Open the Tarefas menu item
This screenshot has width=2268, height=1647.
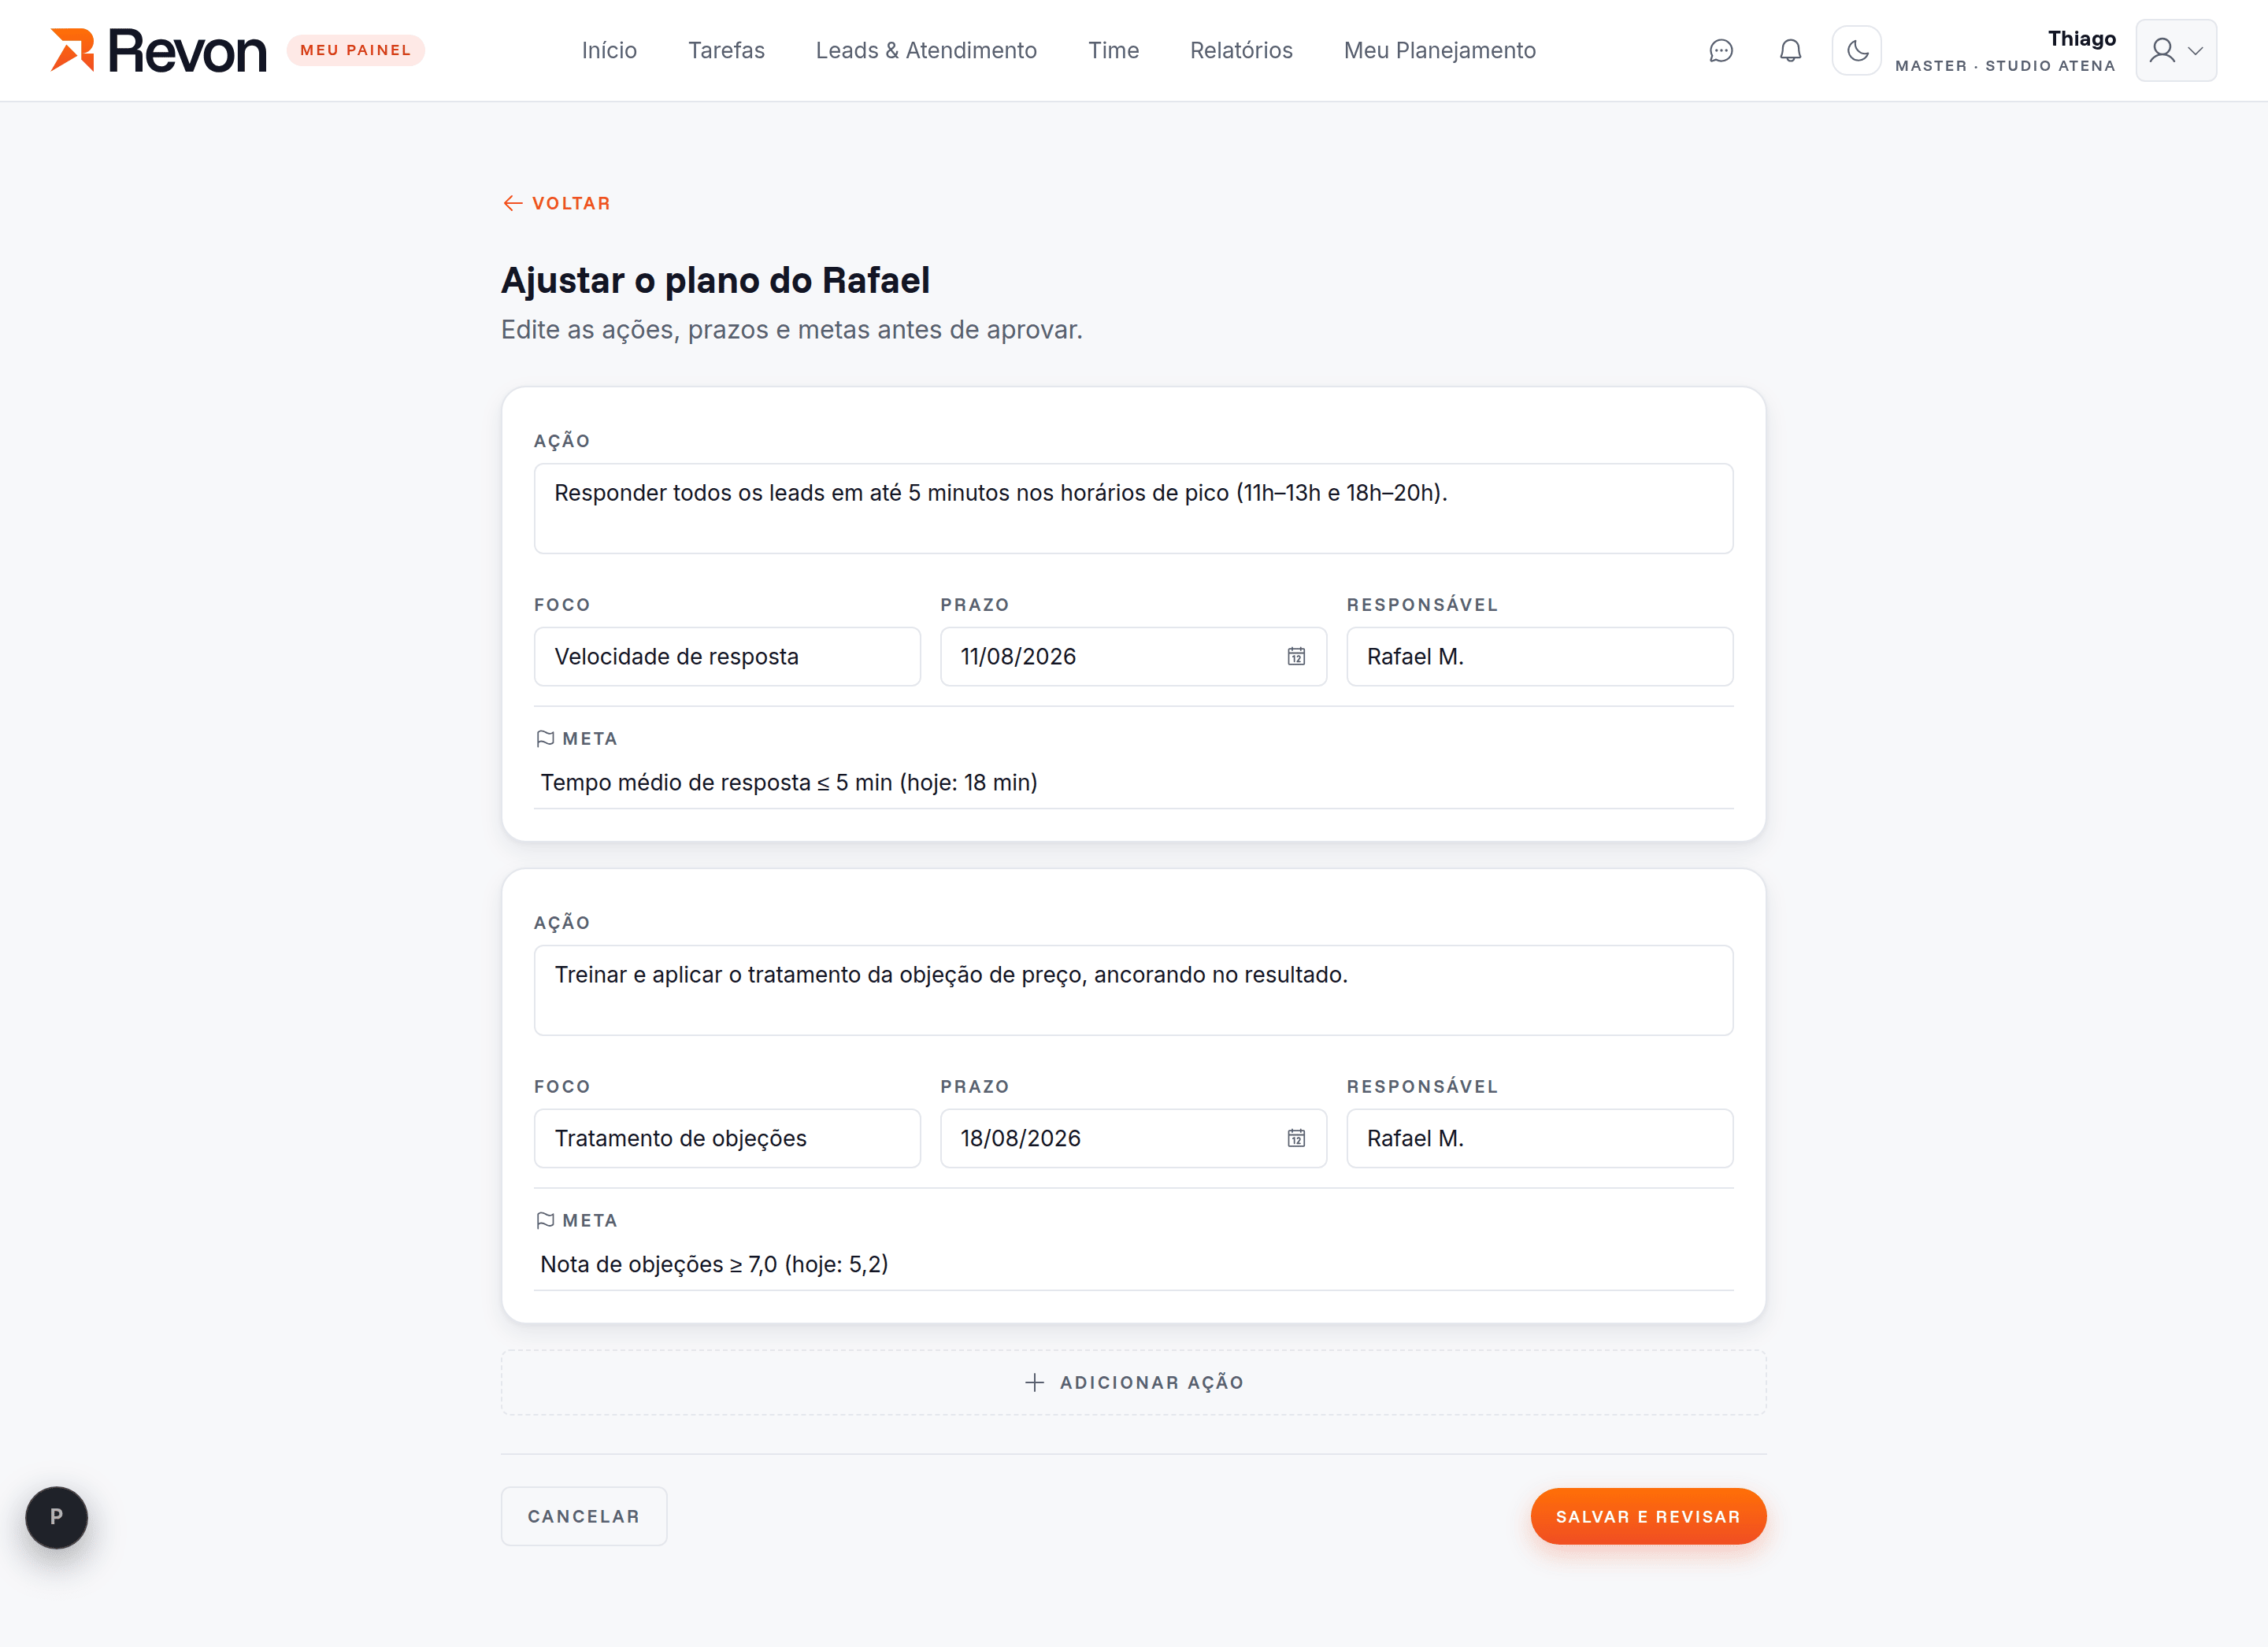pyautogui.click(x=726, y=51)
